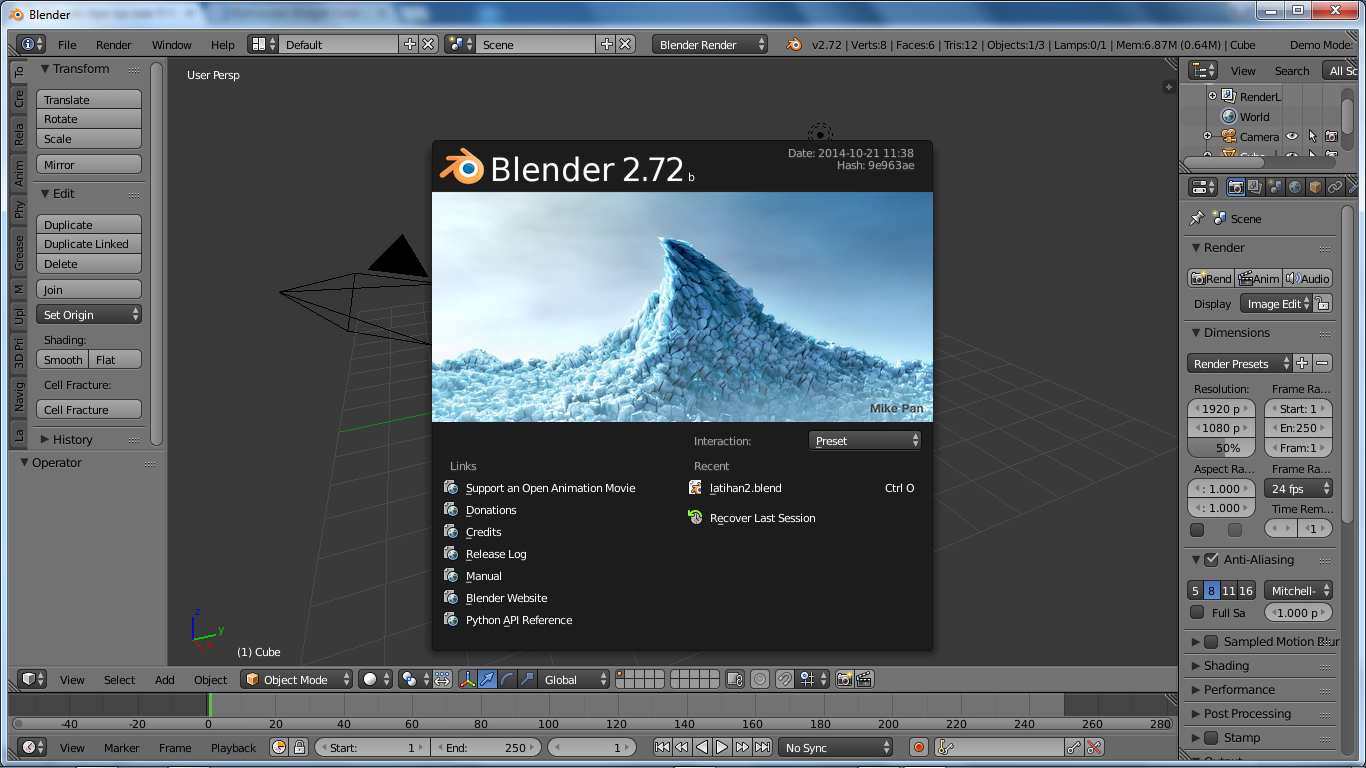Open the Object Mode dropdown
The image size is (1366, 768).
tap(297, 679)
